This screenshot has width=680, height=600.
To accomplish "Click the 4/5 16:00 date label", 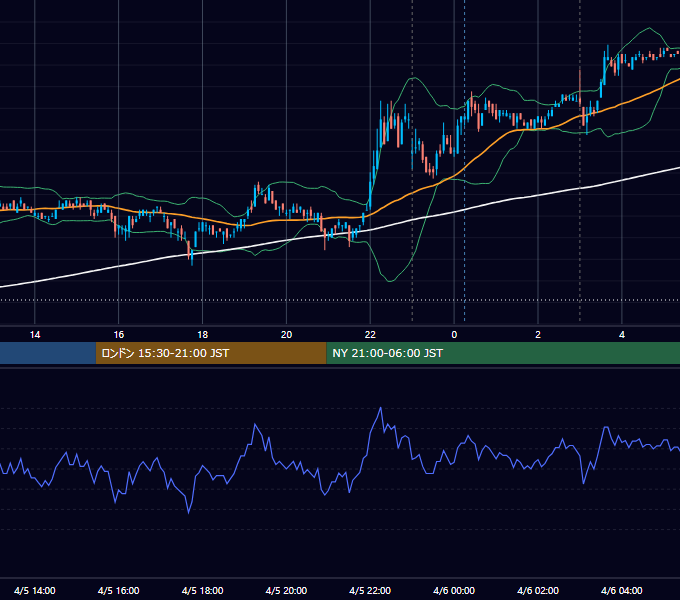I will 118,590.
